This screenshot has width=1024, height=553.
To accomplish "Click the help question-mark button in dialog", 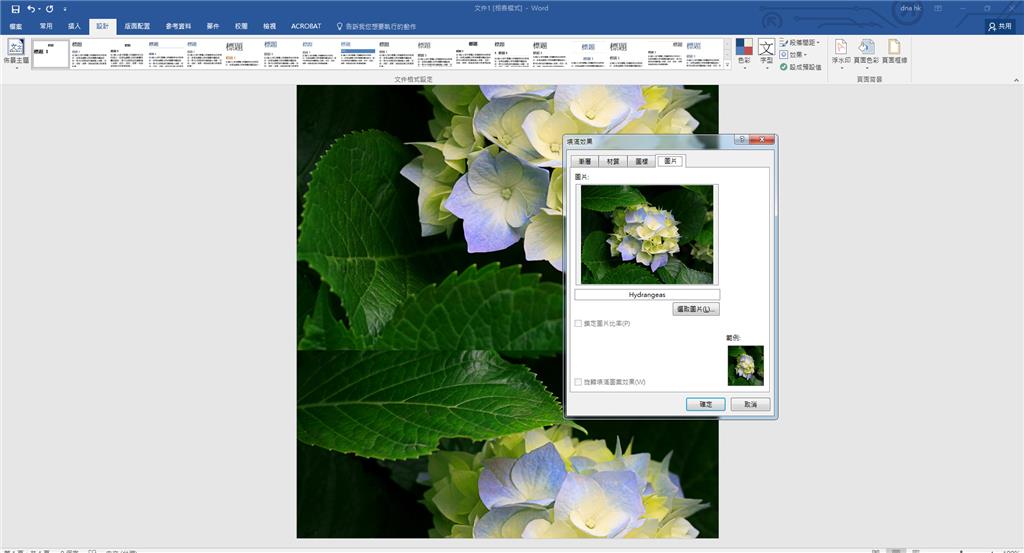I will click(741, 140).
